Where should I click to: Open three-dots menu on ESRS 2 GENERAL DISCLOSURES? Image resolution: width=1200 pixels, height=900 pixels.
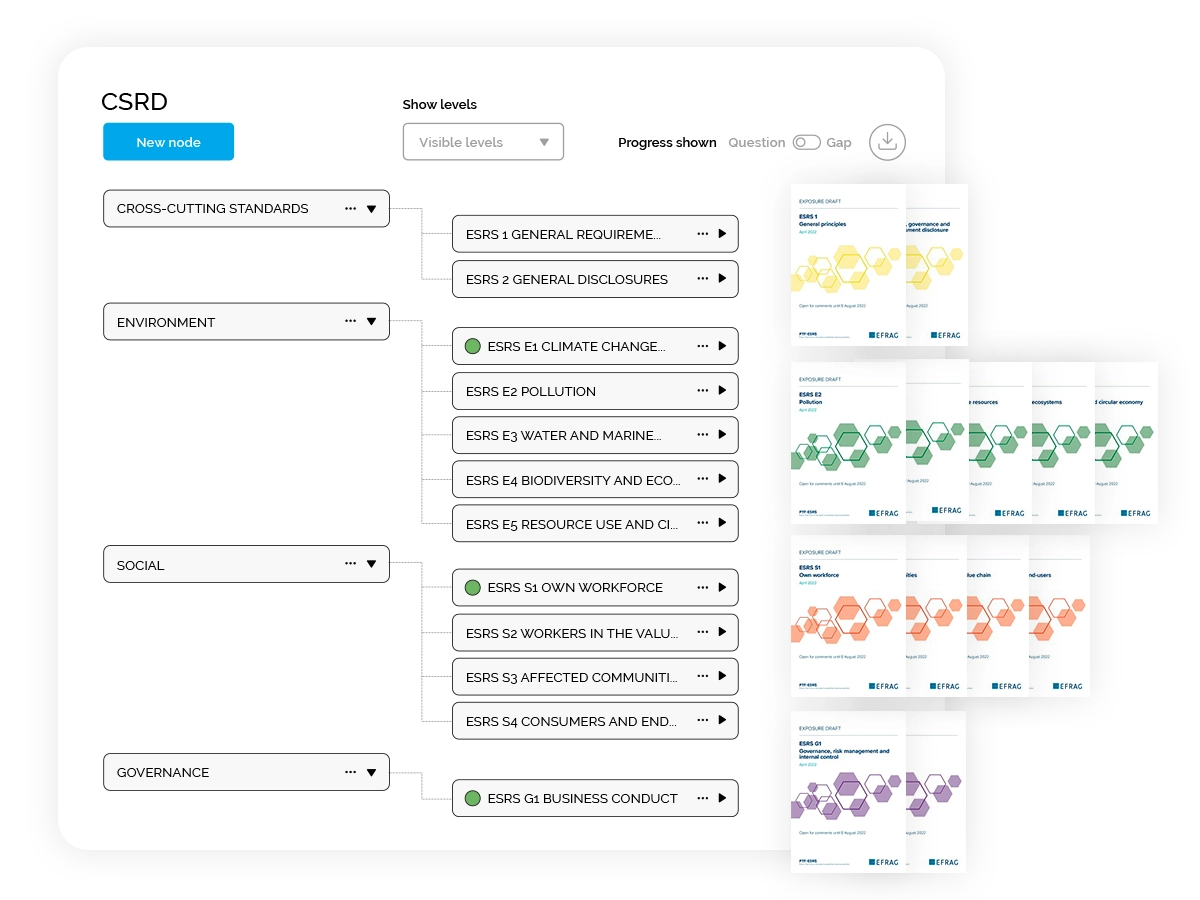[703, 279]
